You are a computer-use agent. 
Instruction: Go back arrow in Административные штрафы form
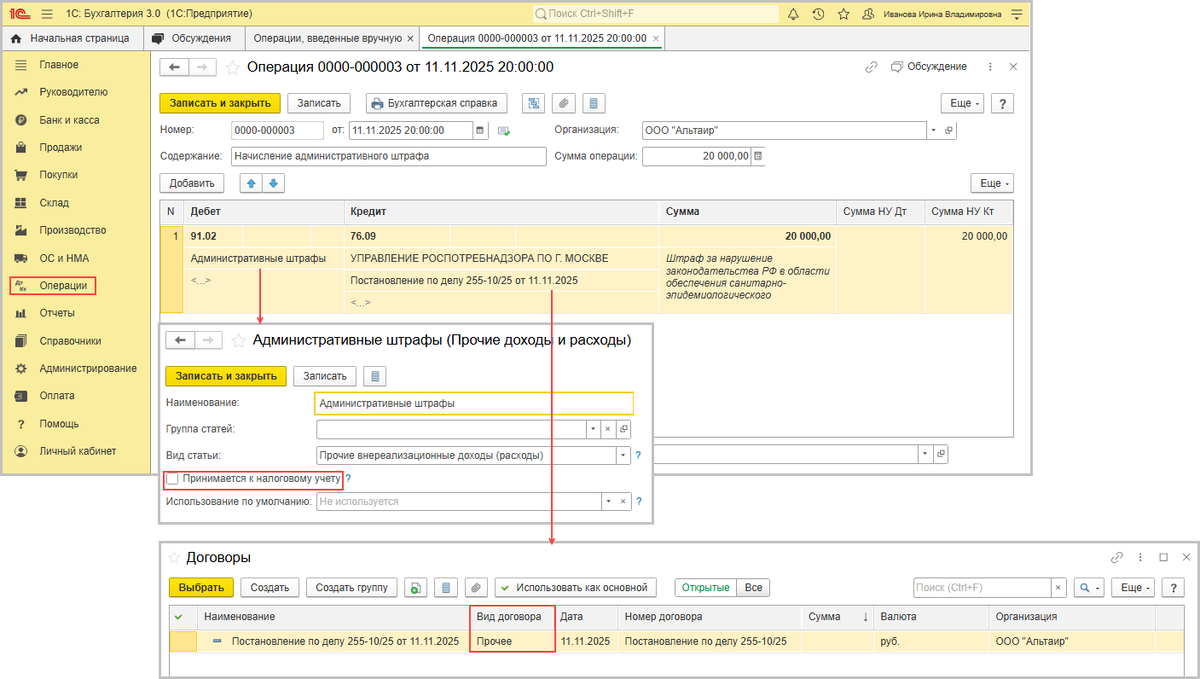[x=180, y=340]
